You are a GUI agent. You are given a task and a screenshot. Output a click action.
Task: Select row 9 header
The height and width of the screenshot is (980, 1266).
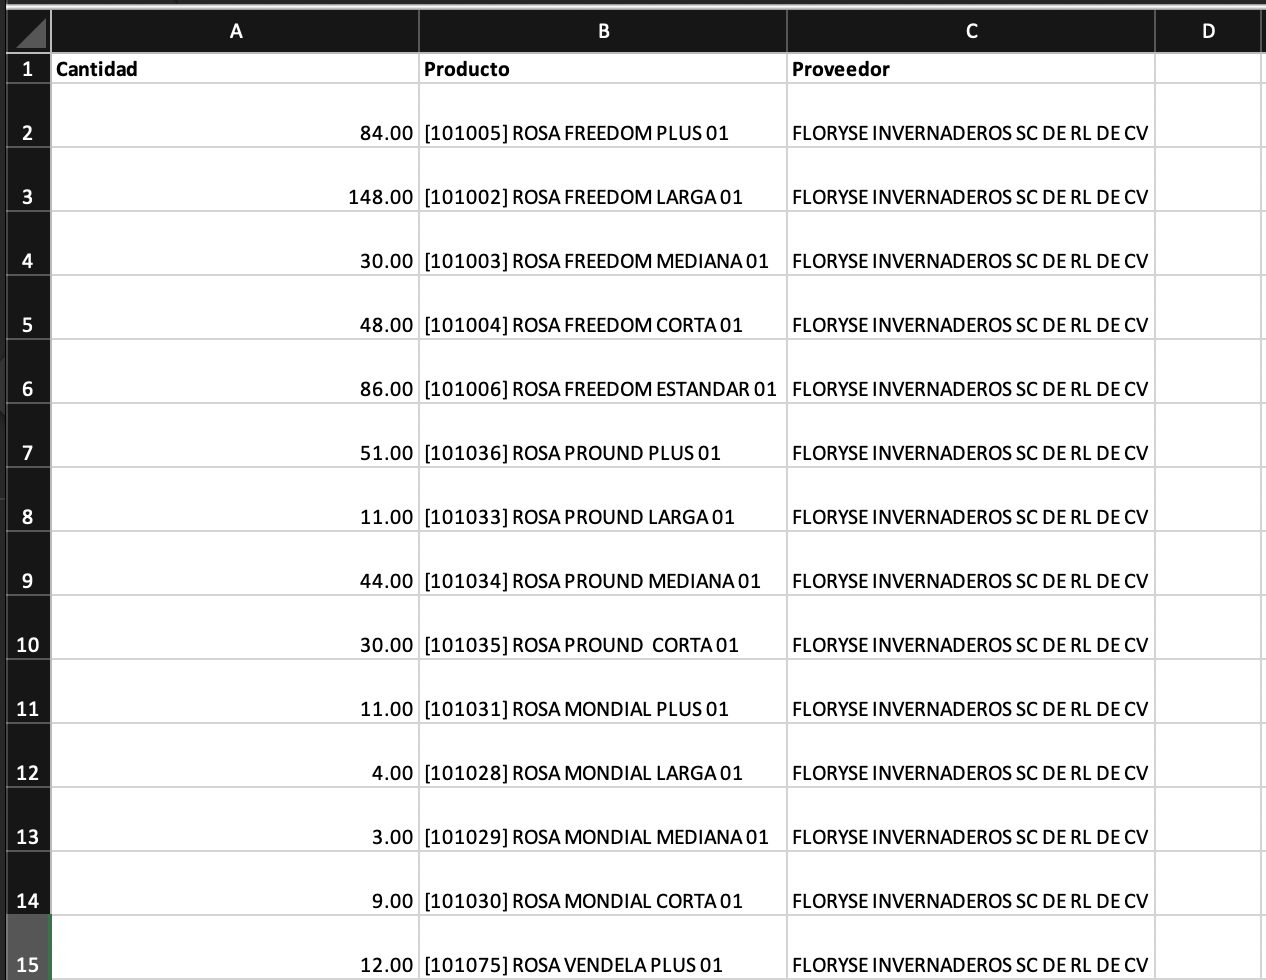tap(28, 564)
